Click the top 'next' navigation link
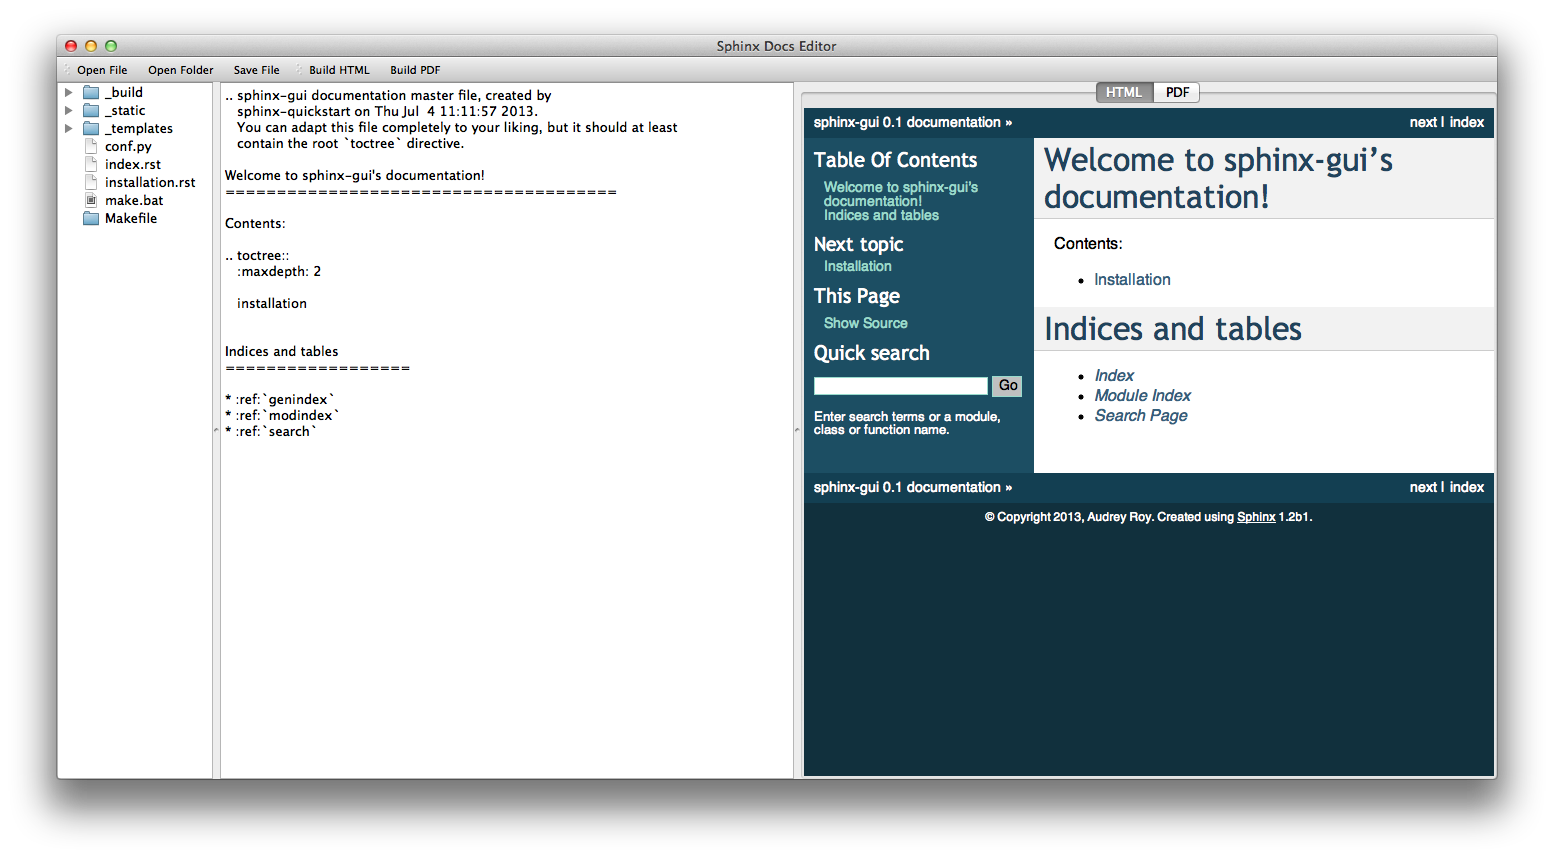This screenshot has width=1554, height=858. pos(1423,122)
